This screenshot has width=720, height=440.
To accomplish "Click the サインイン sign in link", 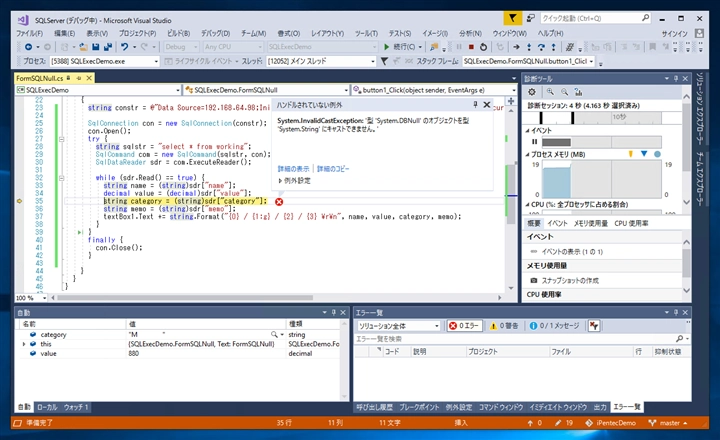I will point(675,34).
